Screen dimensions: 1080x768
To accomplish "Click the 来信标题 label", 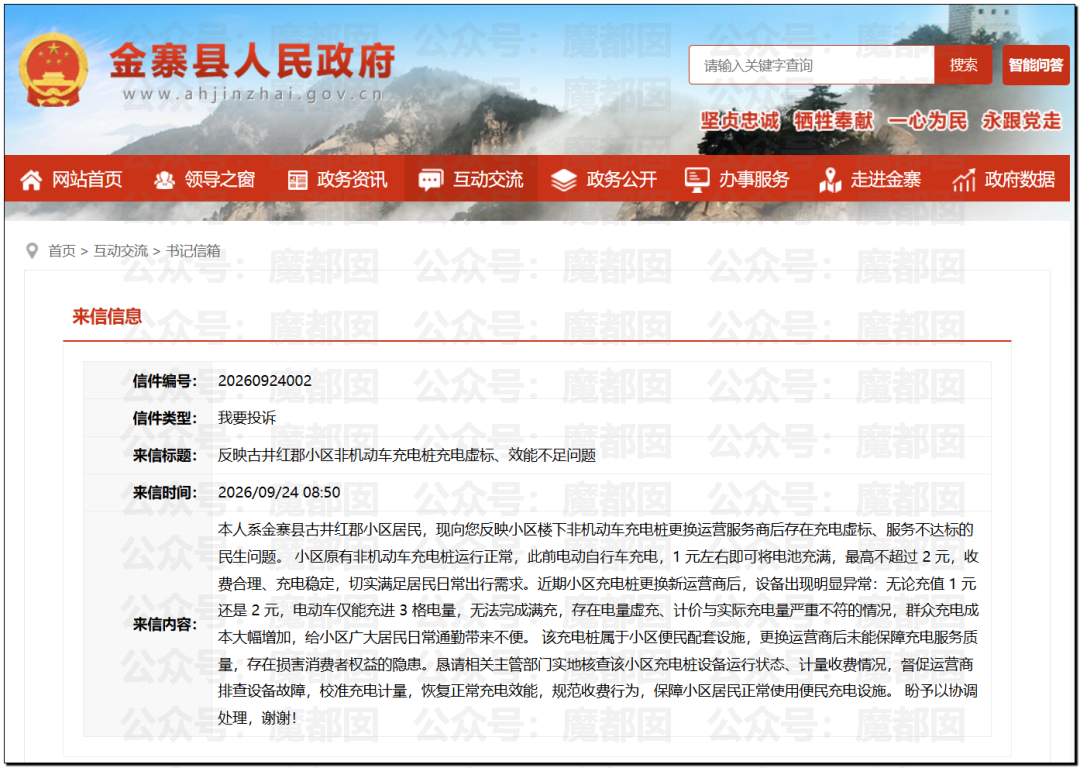I will [165, 455].
